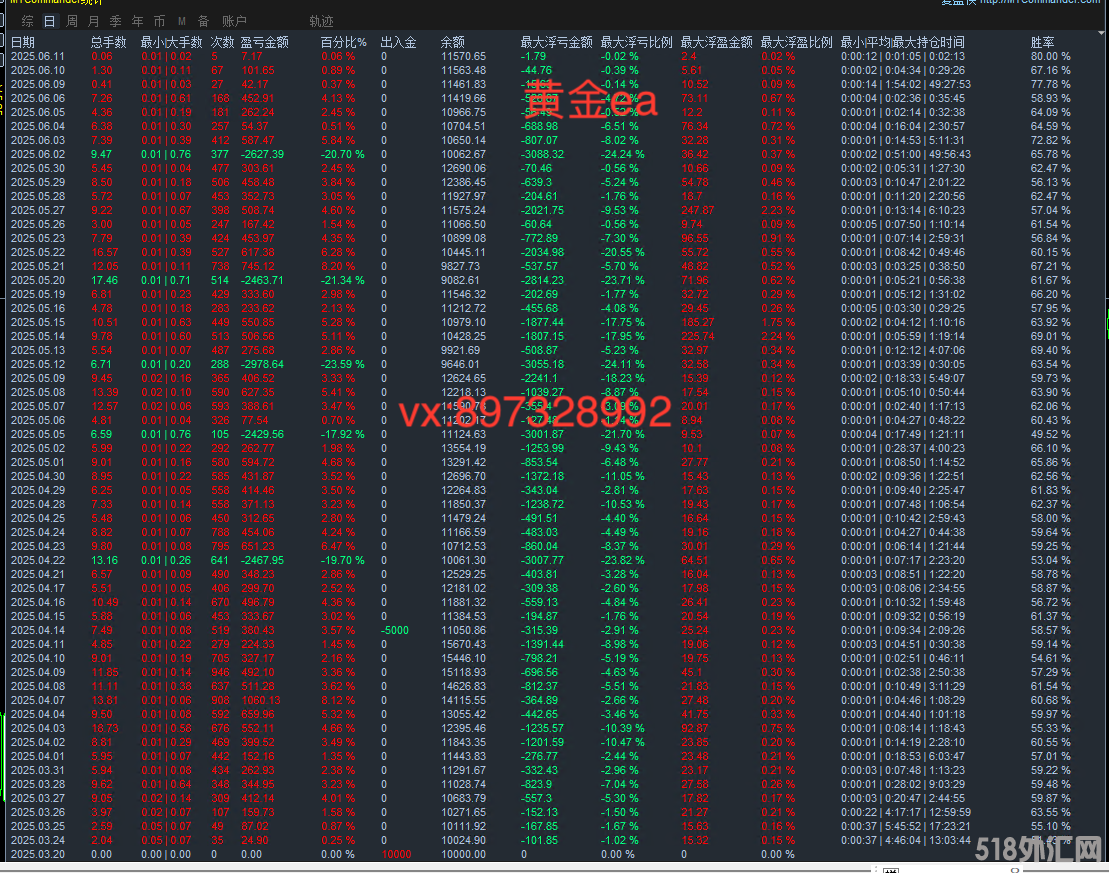Click the 总手数 column header
Image resolution: width=1109 pixels, height=873 pixels.
click(108, 42)
